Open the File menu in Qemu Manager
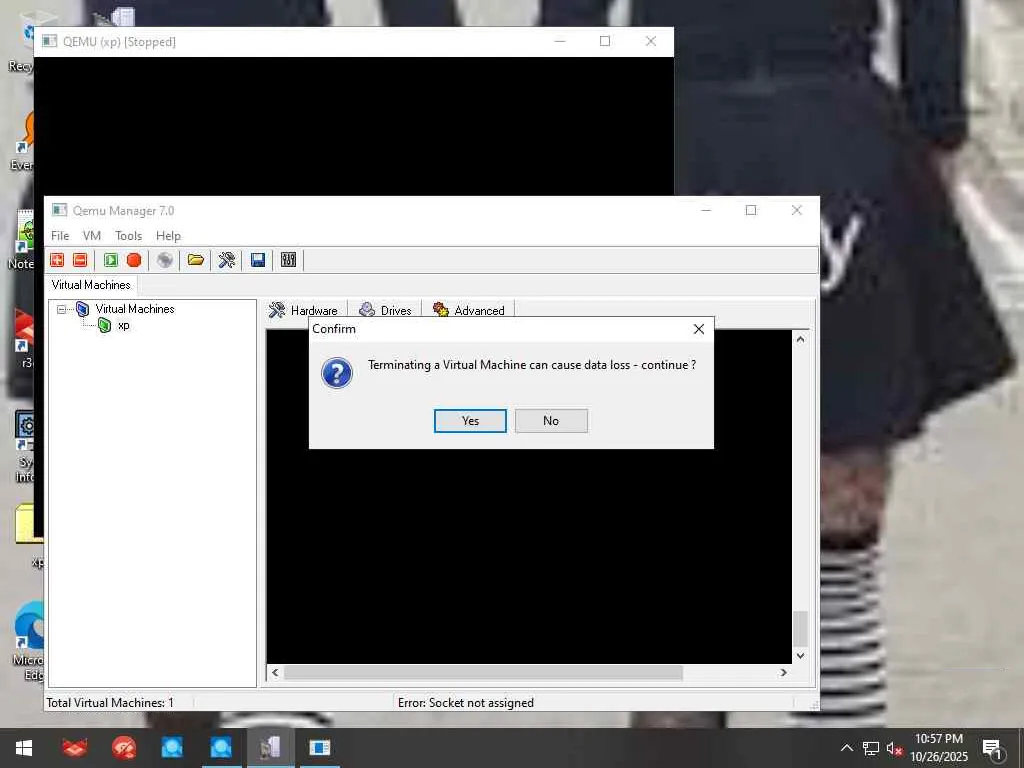Viewport: 1024px width, 768px height. 60,236
